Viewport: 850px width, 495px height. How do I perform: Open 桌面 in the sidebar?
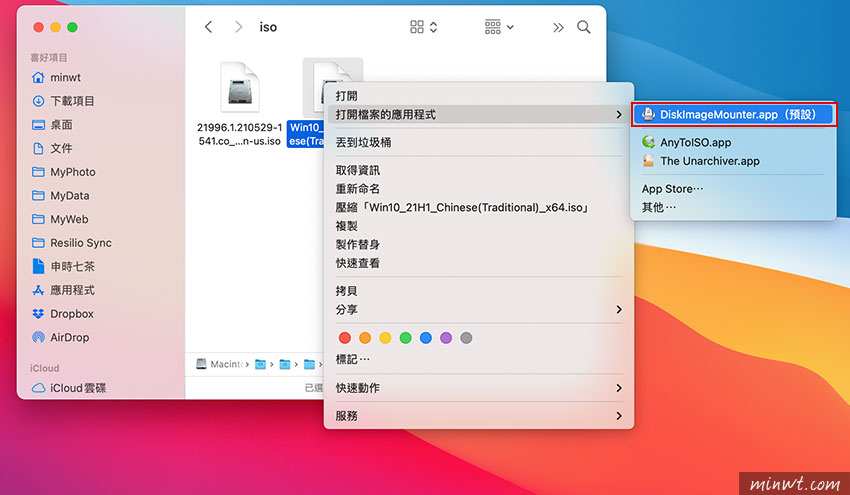click(x=52, y=125)
